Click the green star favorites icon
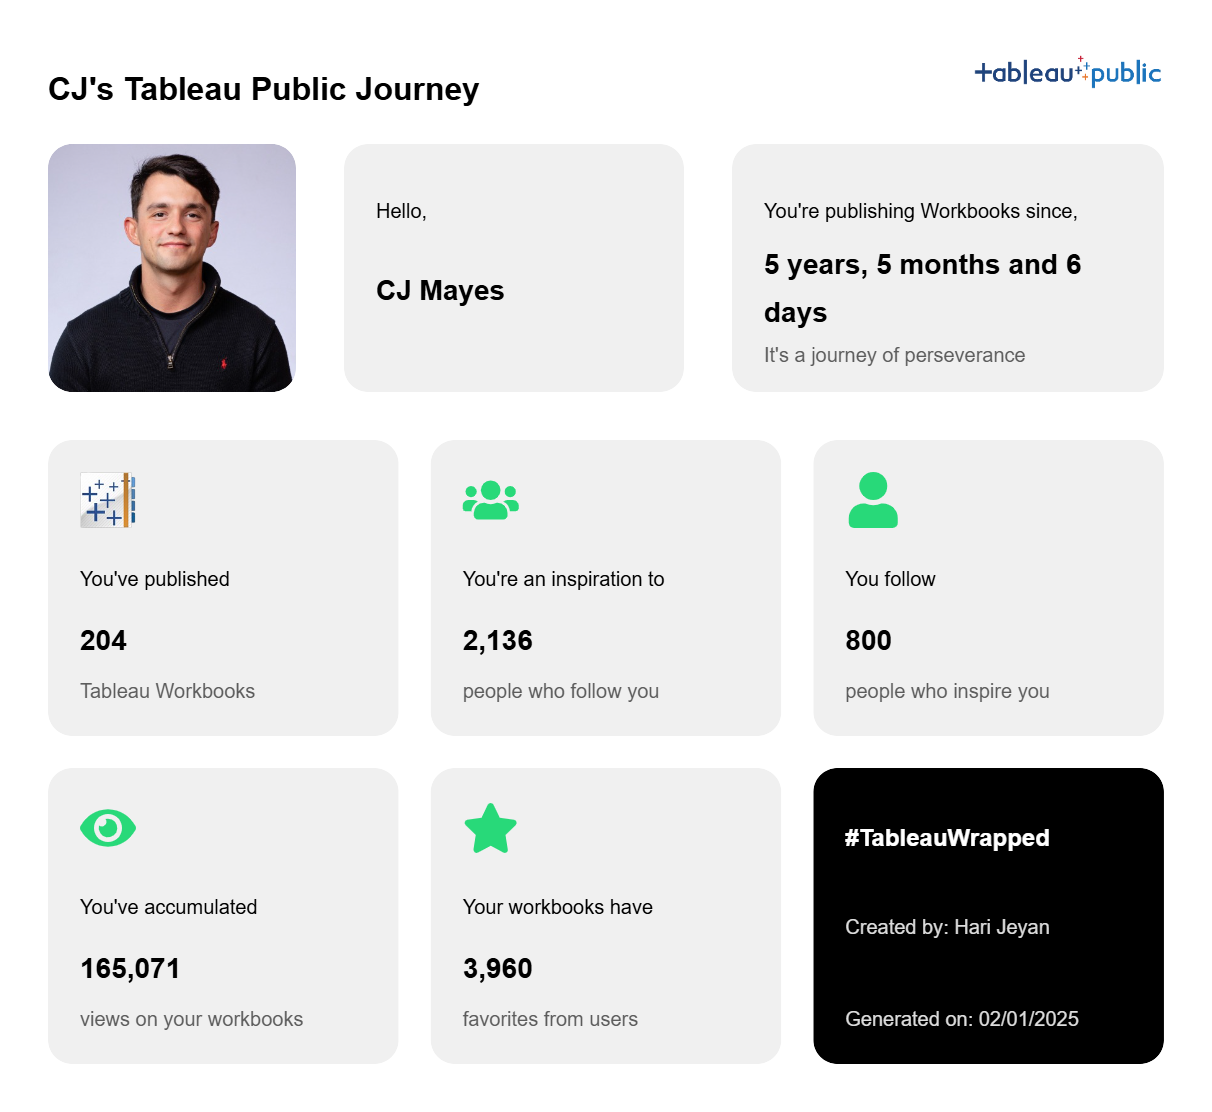This screenshot has height=1112, width=1212. tap(490, 828)
